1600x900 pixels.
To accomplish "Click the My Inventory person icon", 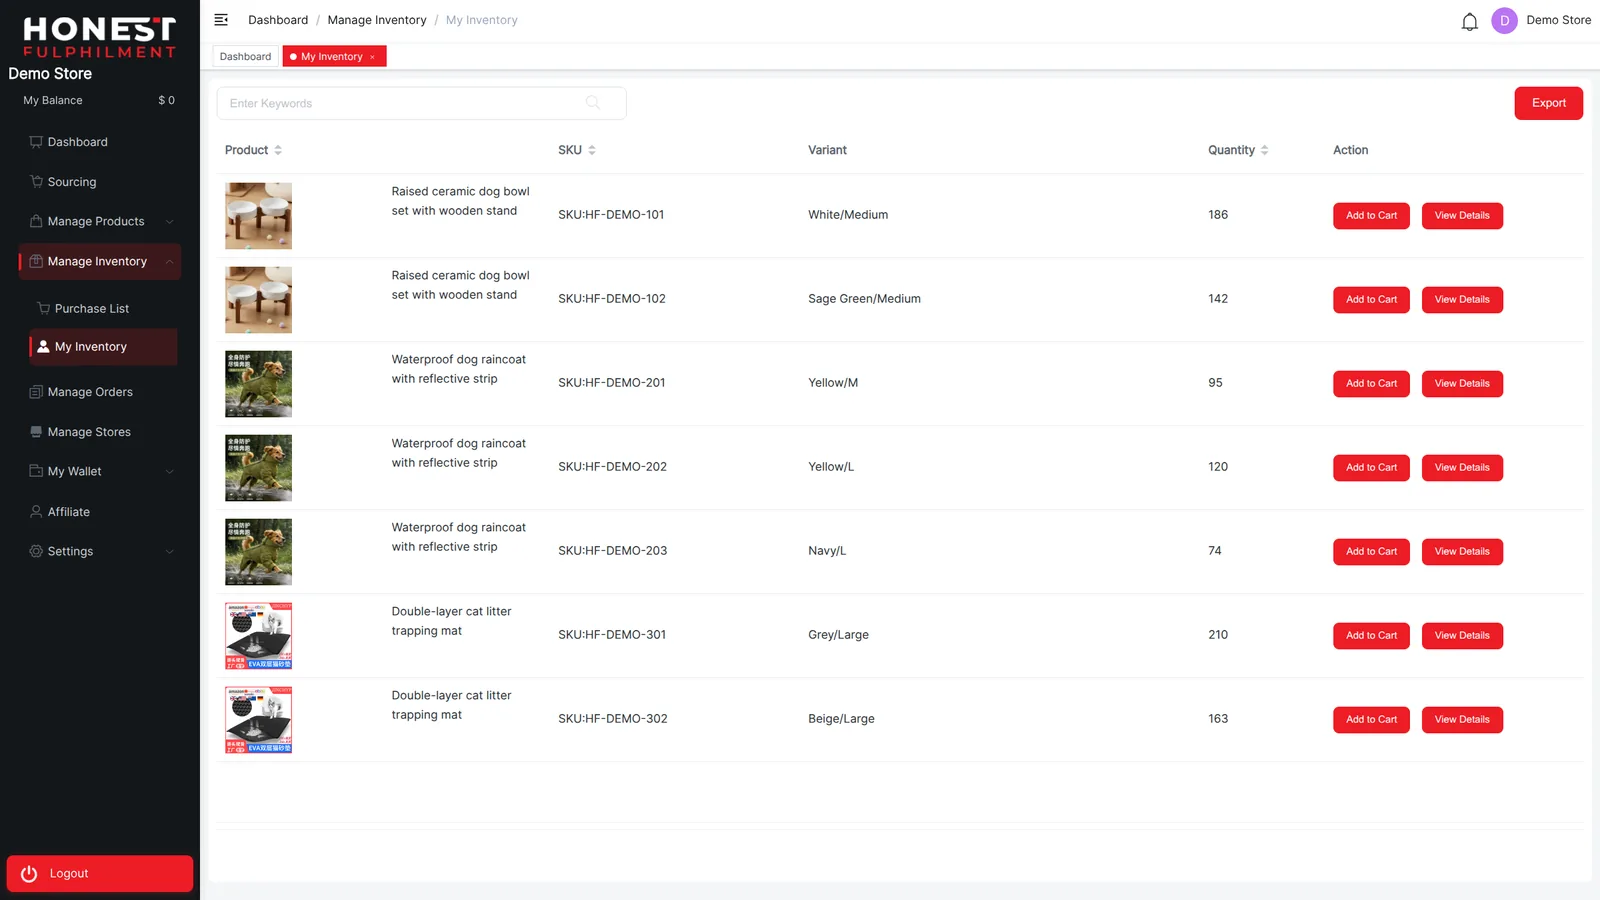I will click(x=43, y=347).
